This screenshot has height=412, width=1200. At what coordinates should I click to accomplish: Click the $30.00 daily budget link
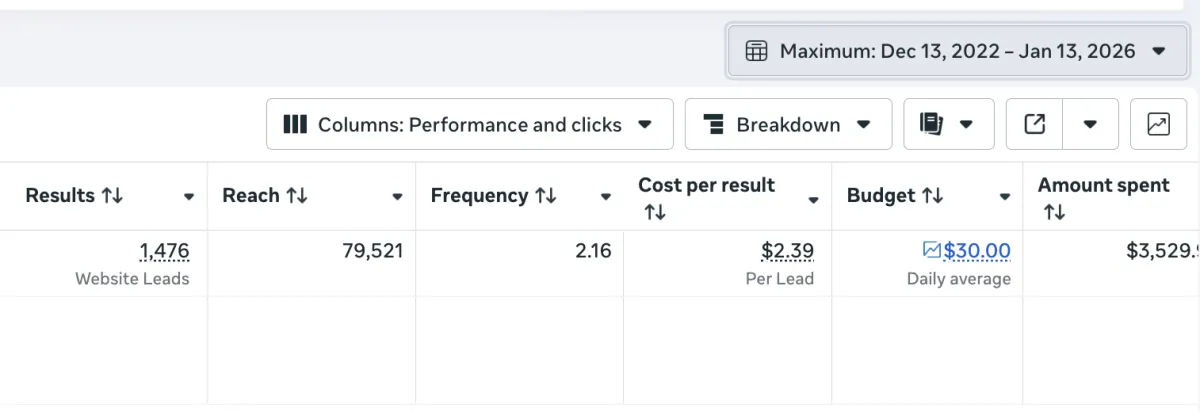click(x=976, y=251)
